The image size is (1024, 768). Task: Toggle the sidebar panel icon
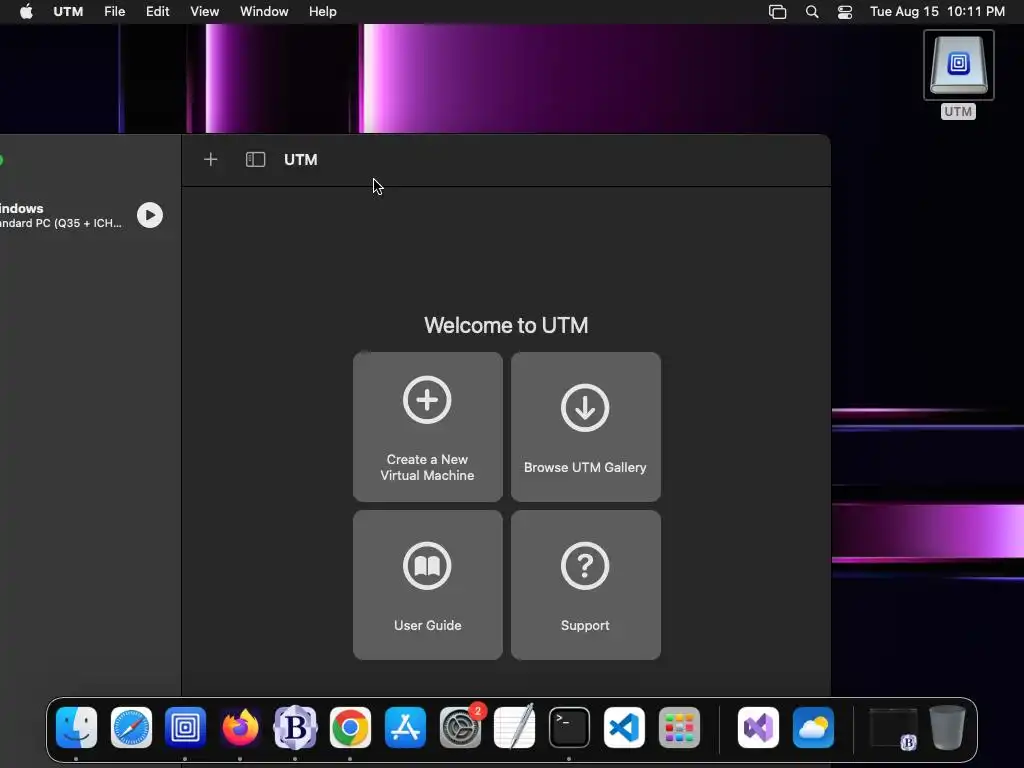255,159
